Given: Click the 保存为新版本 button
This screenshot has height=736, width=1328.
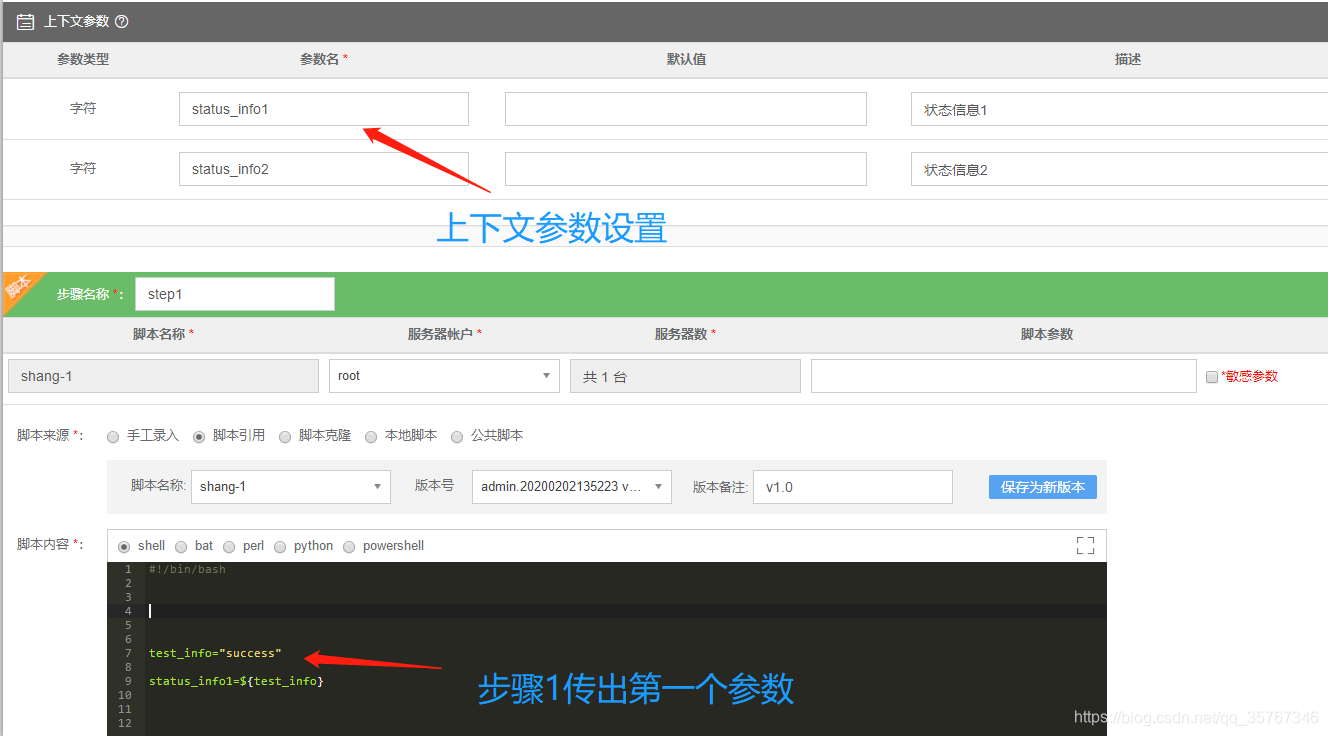Looking at the screenshot, I should tap(1043, 487).
